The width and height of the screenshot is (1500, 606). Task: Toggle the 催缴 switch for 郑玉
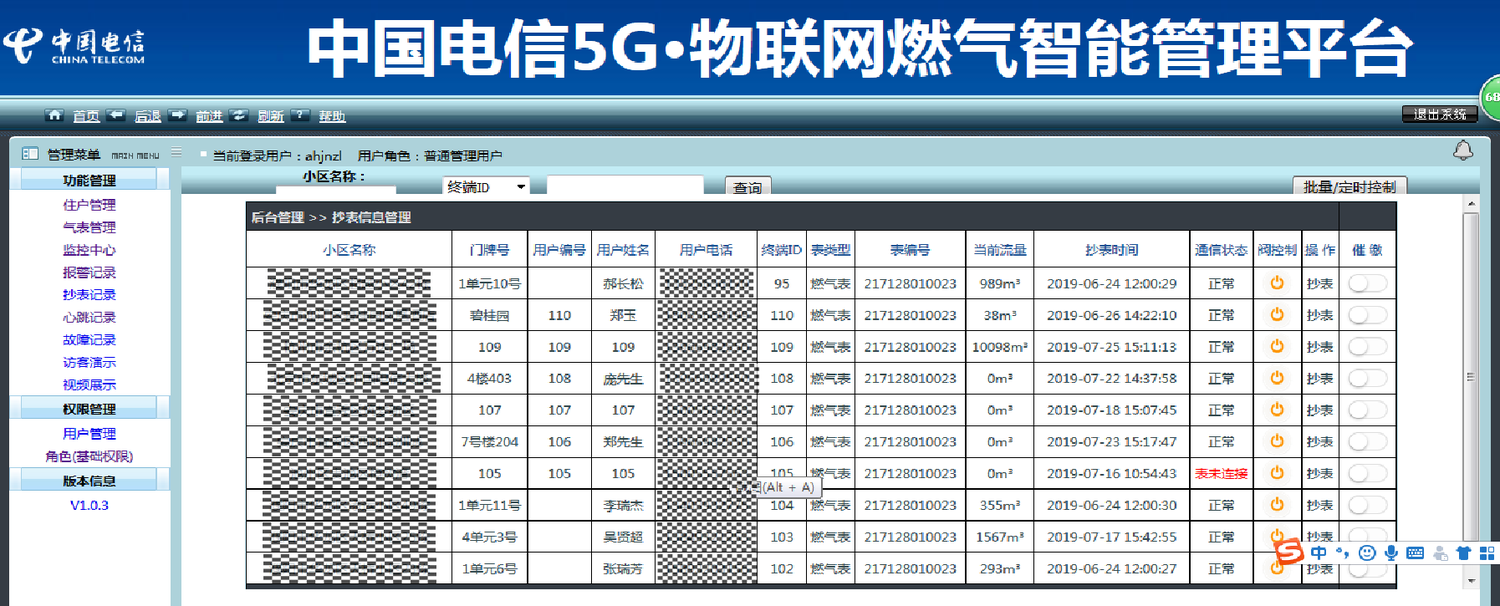pyautogui.click(x=1367, y=314)
